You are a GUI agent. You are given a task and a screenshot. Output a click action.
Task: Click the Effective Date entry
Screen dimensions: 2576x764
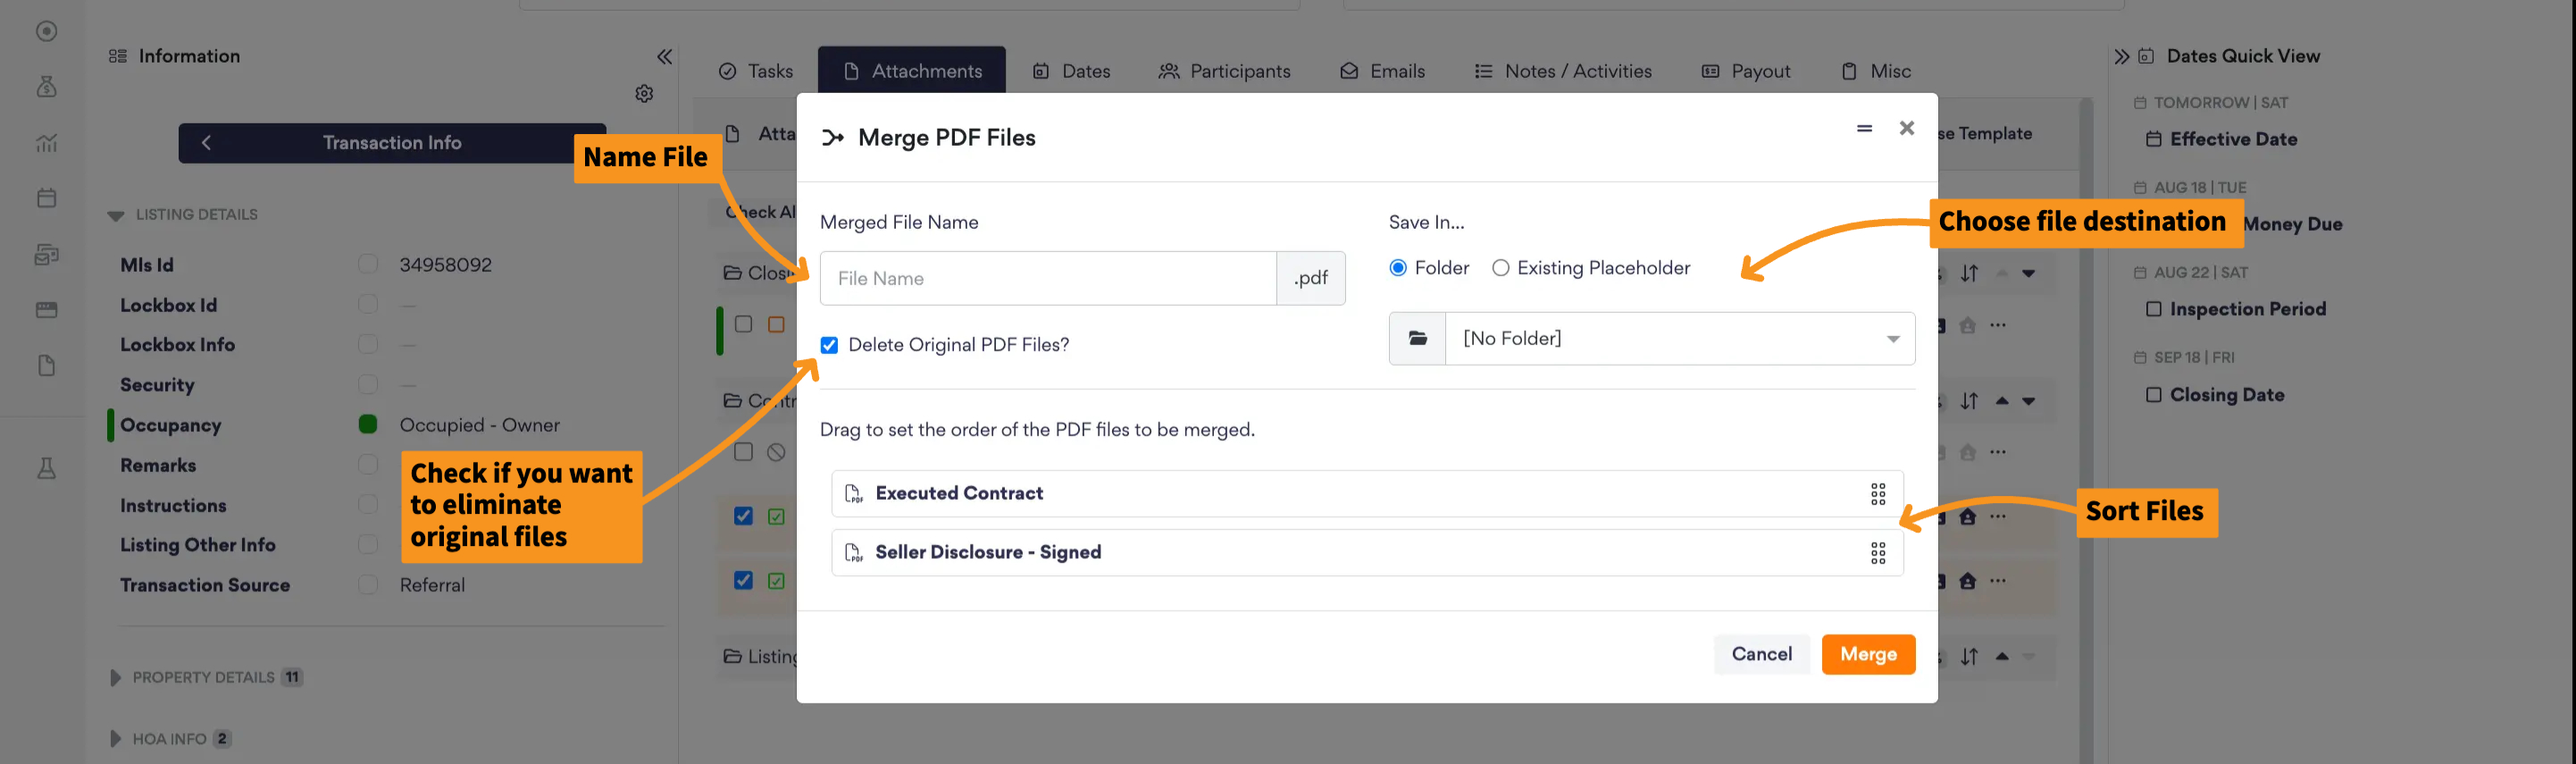2233,140
